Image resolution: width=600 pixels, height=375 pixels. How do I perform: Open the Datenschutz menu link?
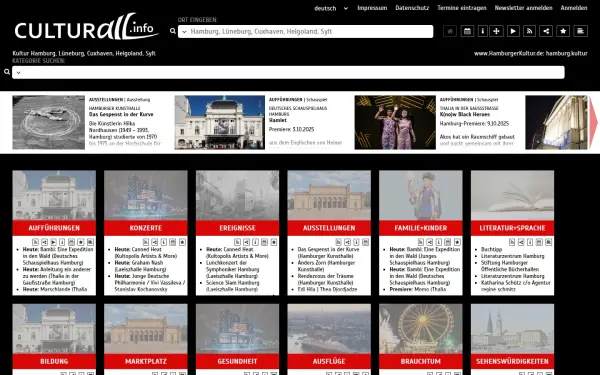(x=412, y=8)
